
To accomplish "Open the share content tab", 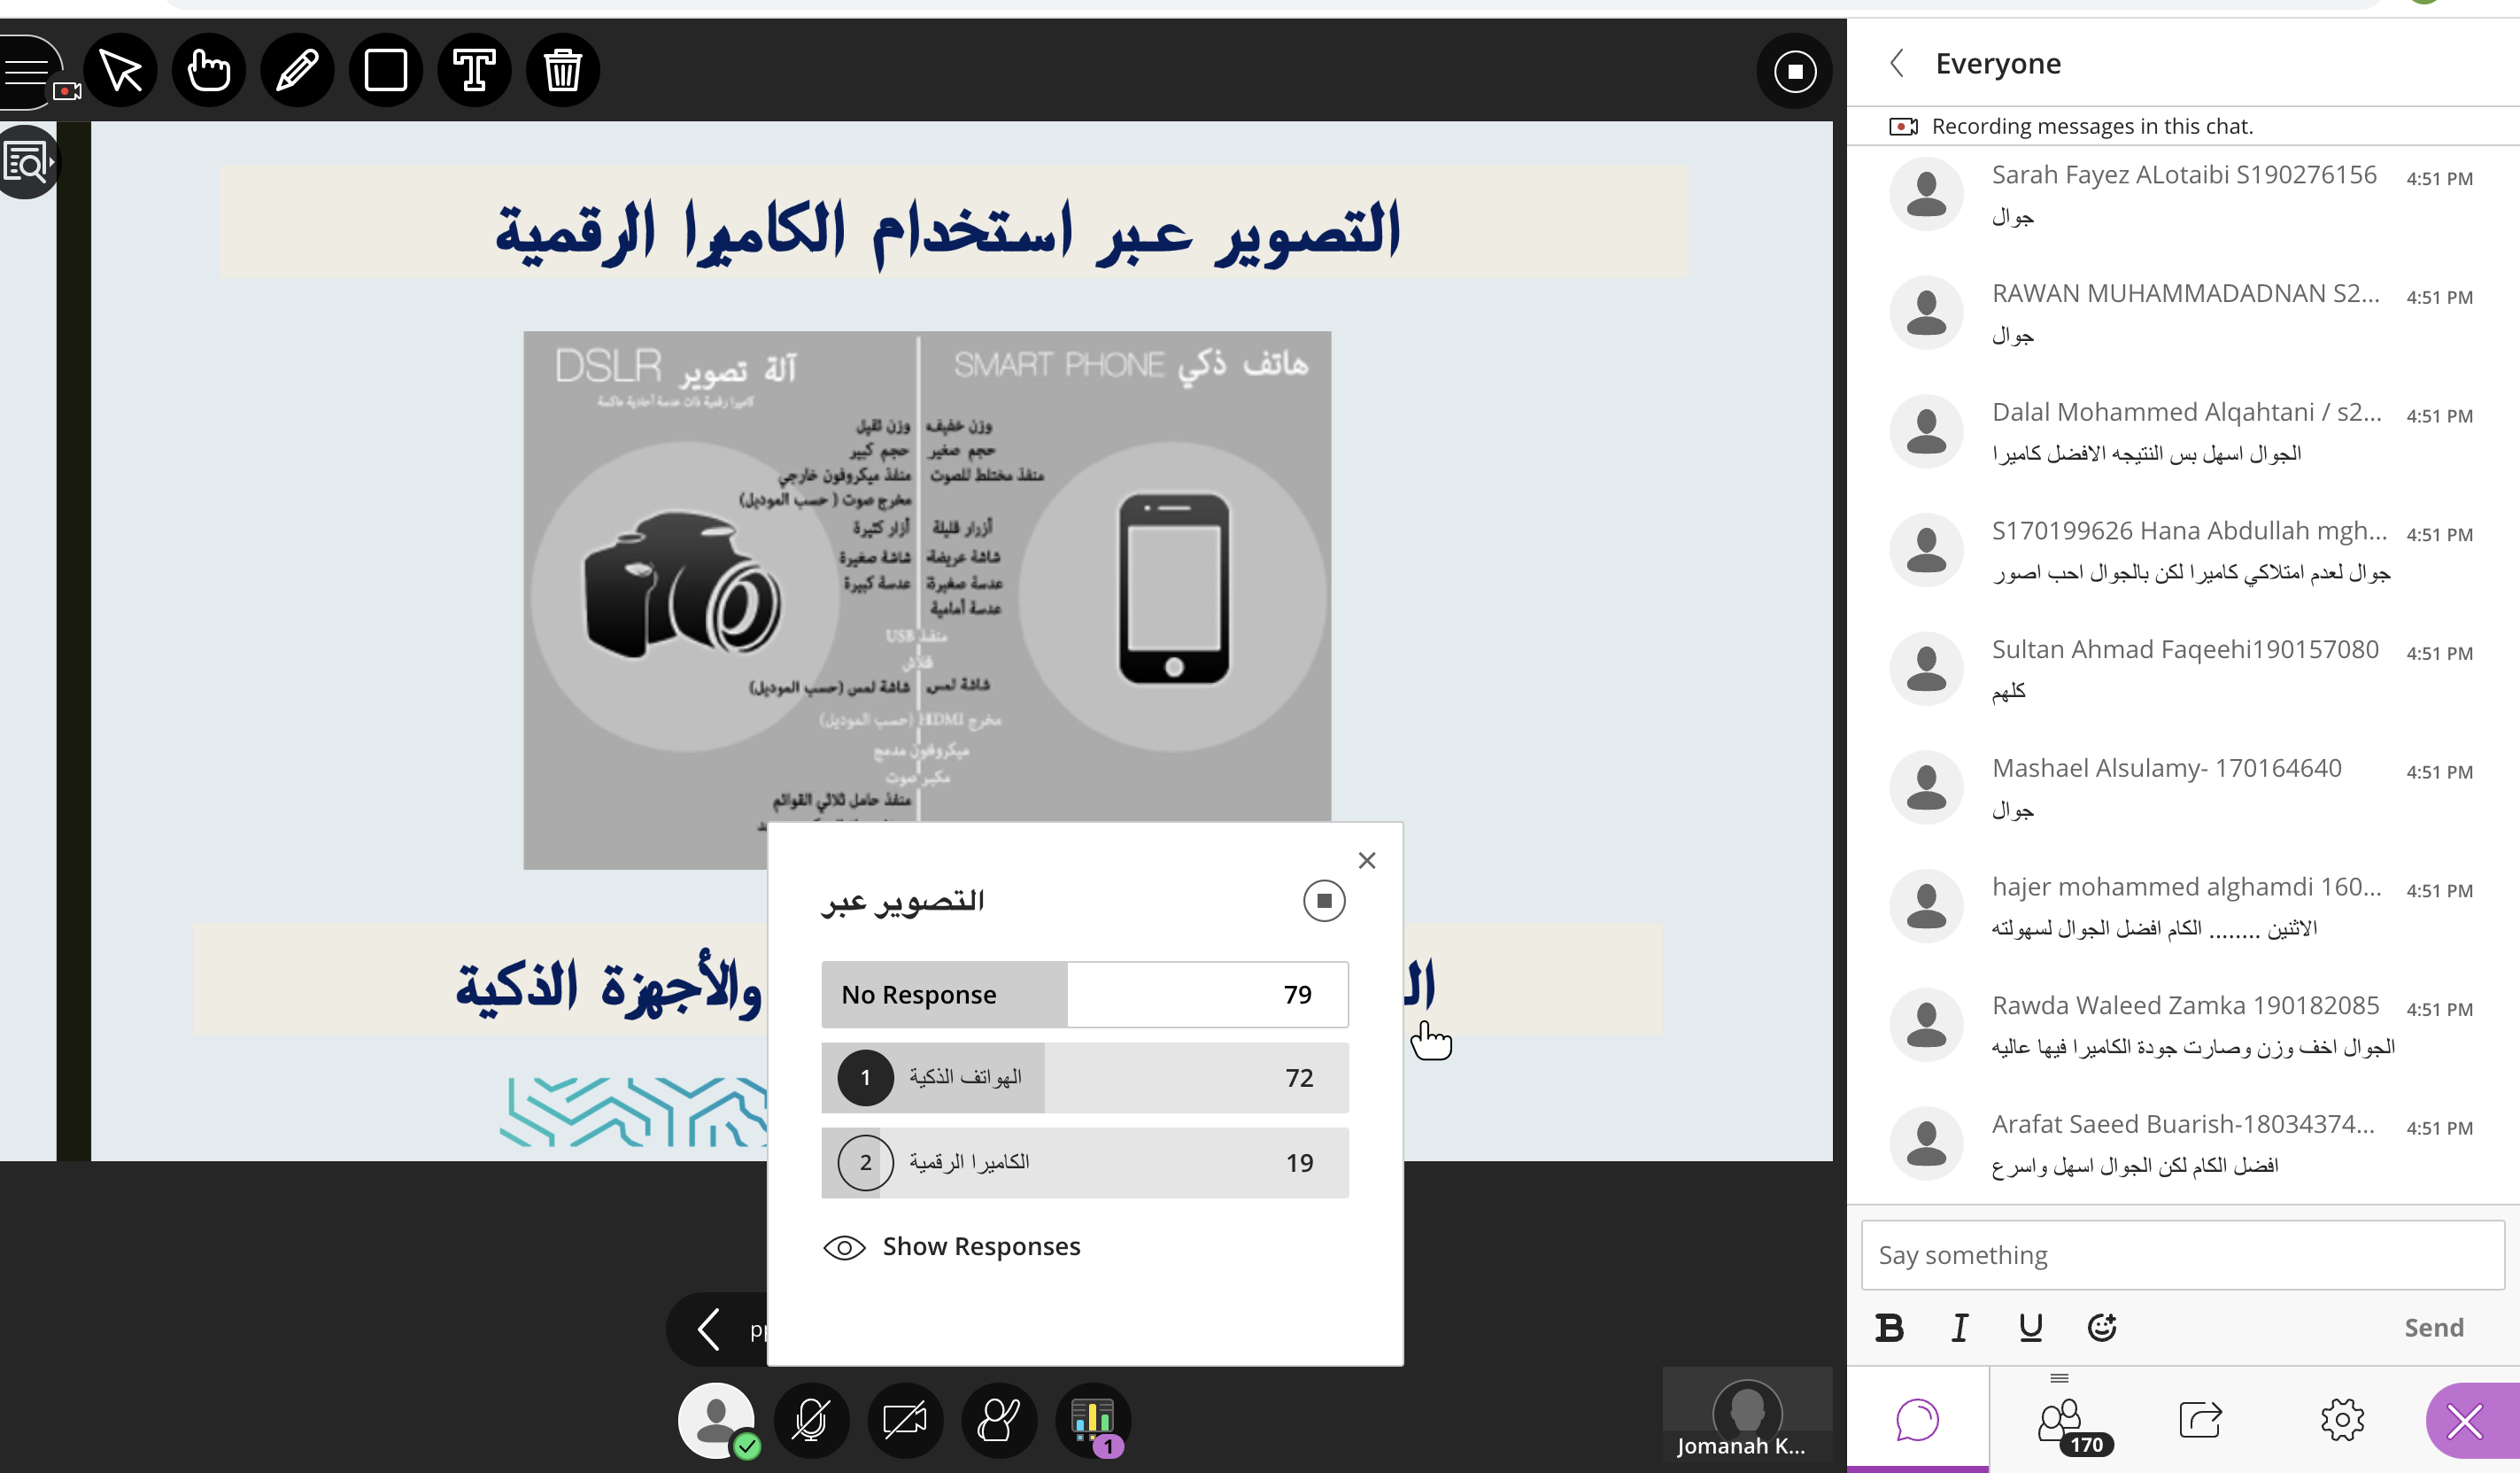I will click(x=2200, y=1420).
